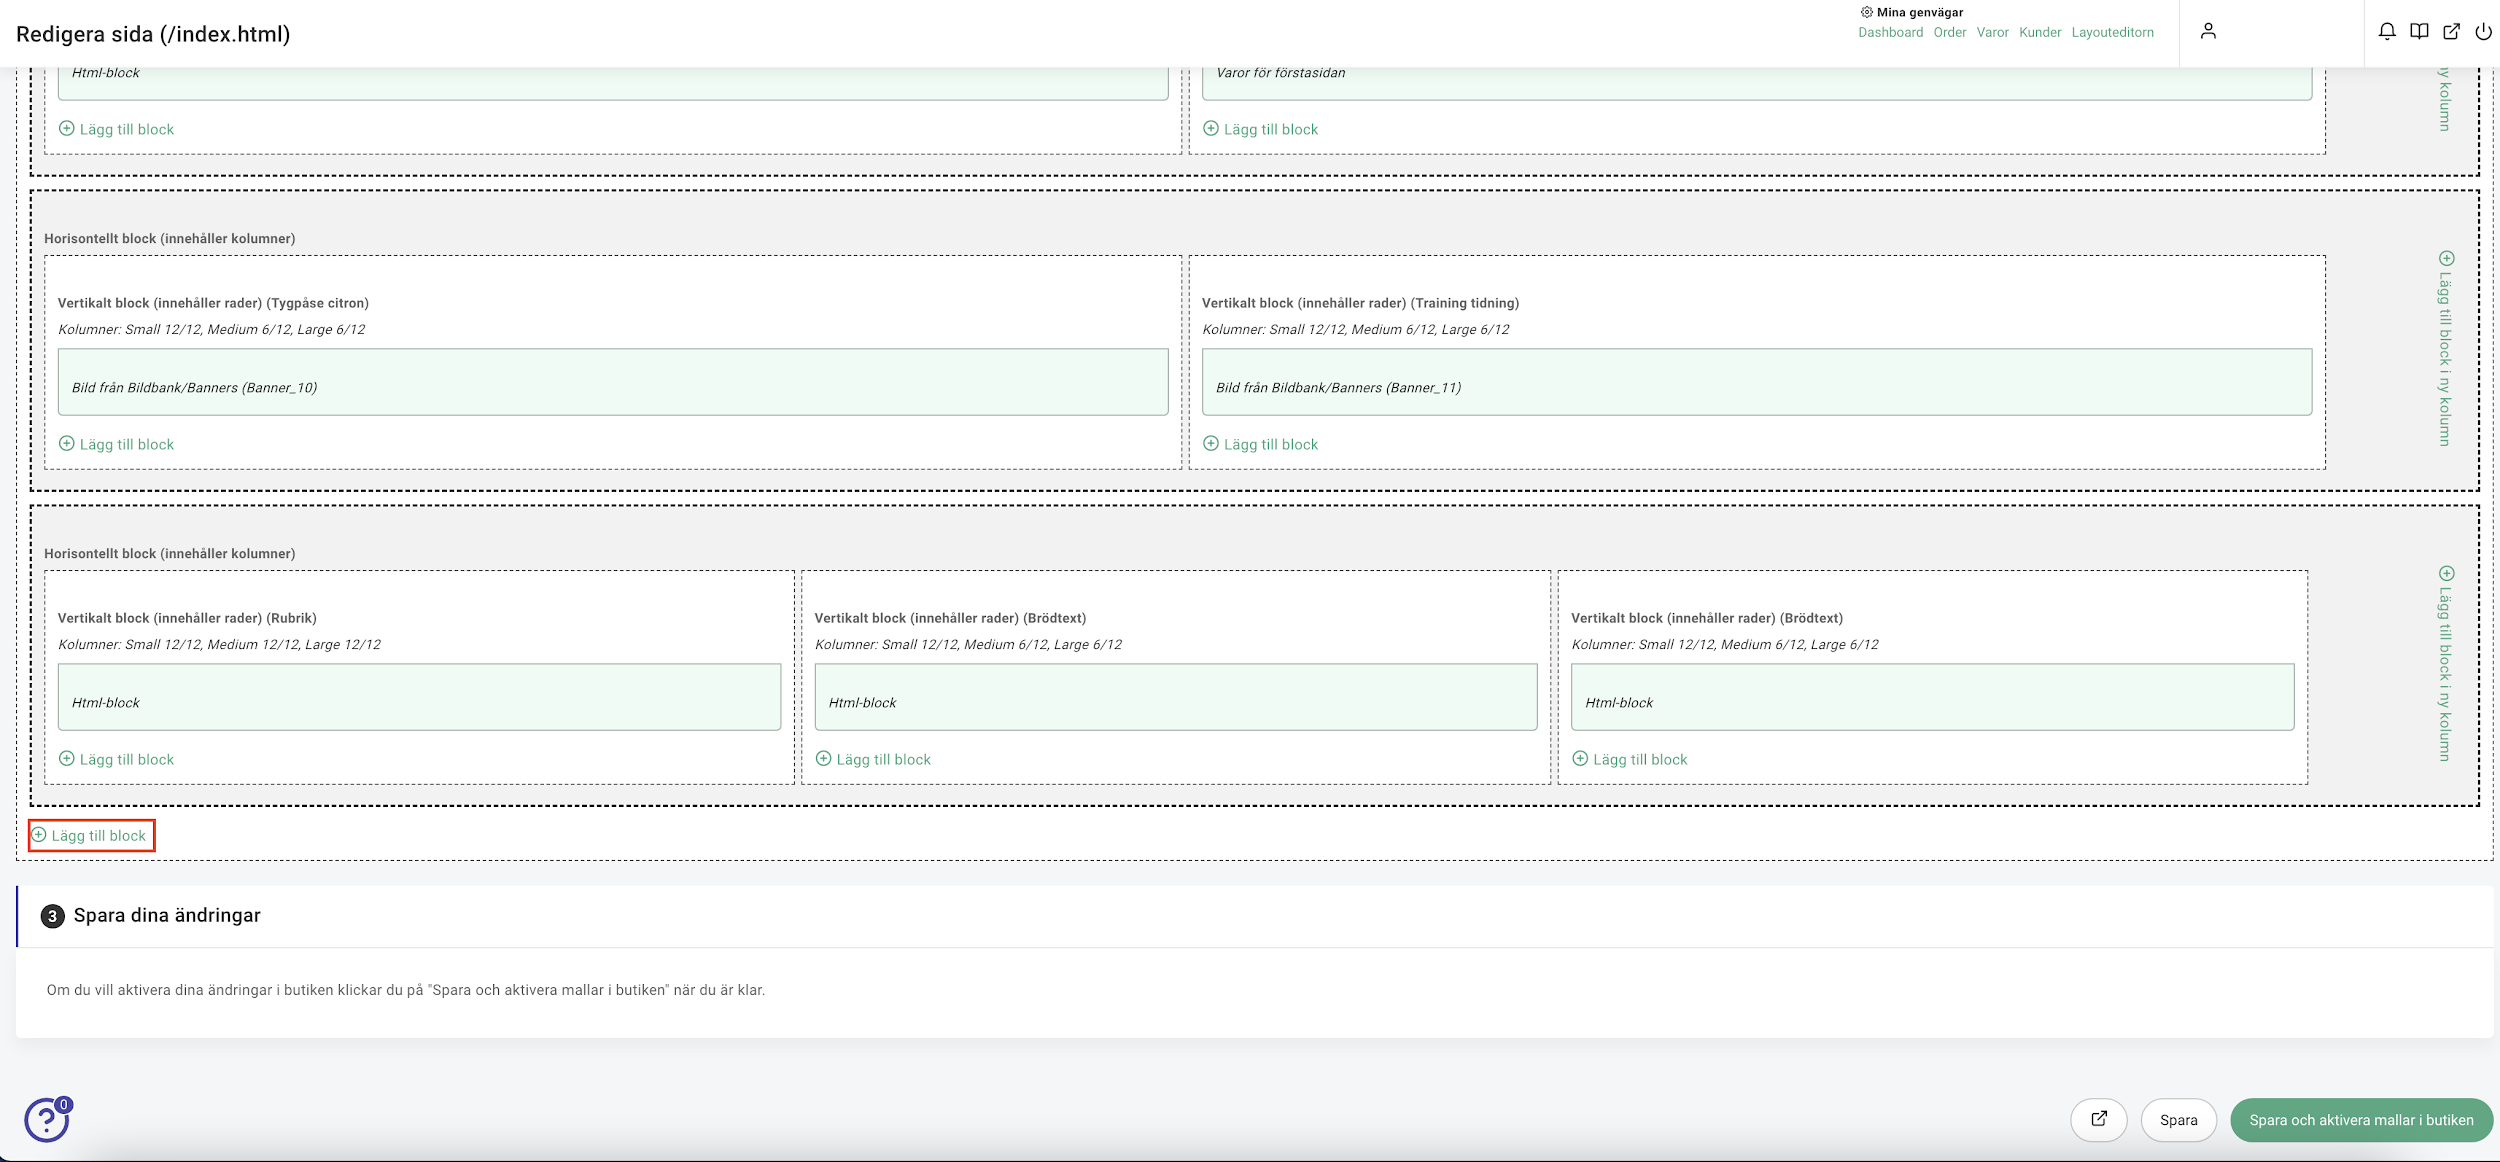Open shop in new window icon in header
2500x1162 pixels.
point(2451,32)
